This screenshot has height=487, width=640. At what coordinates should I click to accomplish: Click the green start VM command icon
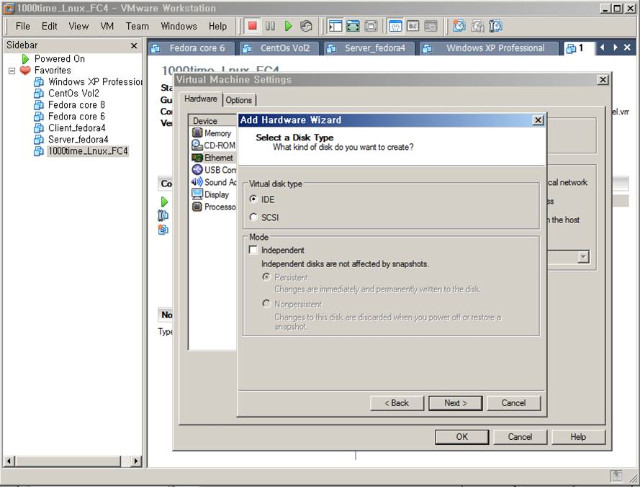[164, 202]
